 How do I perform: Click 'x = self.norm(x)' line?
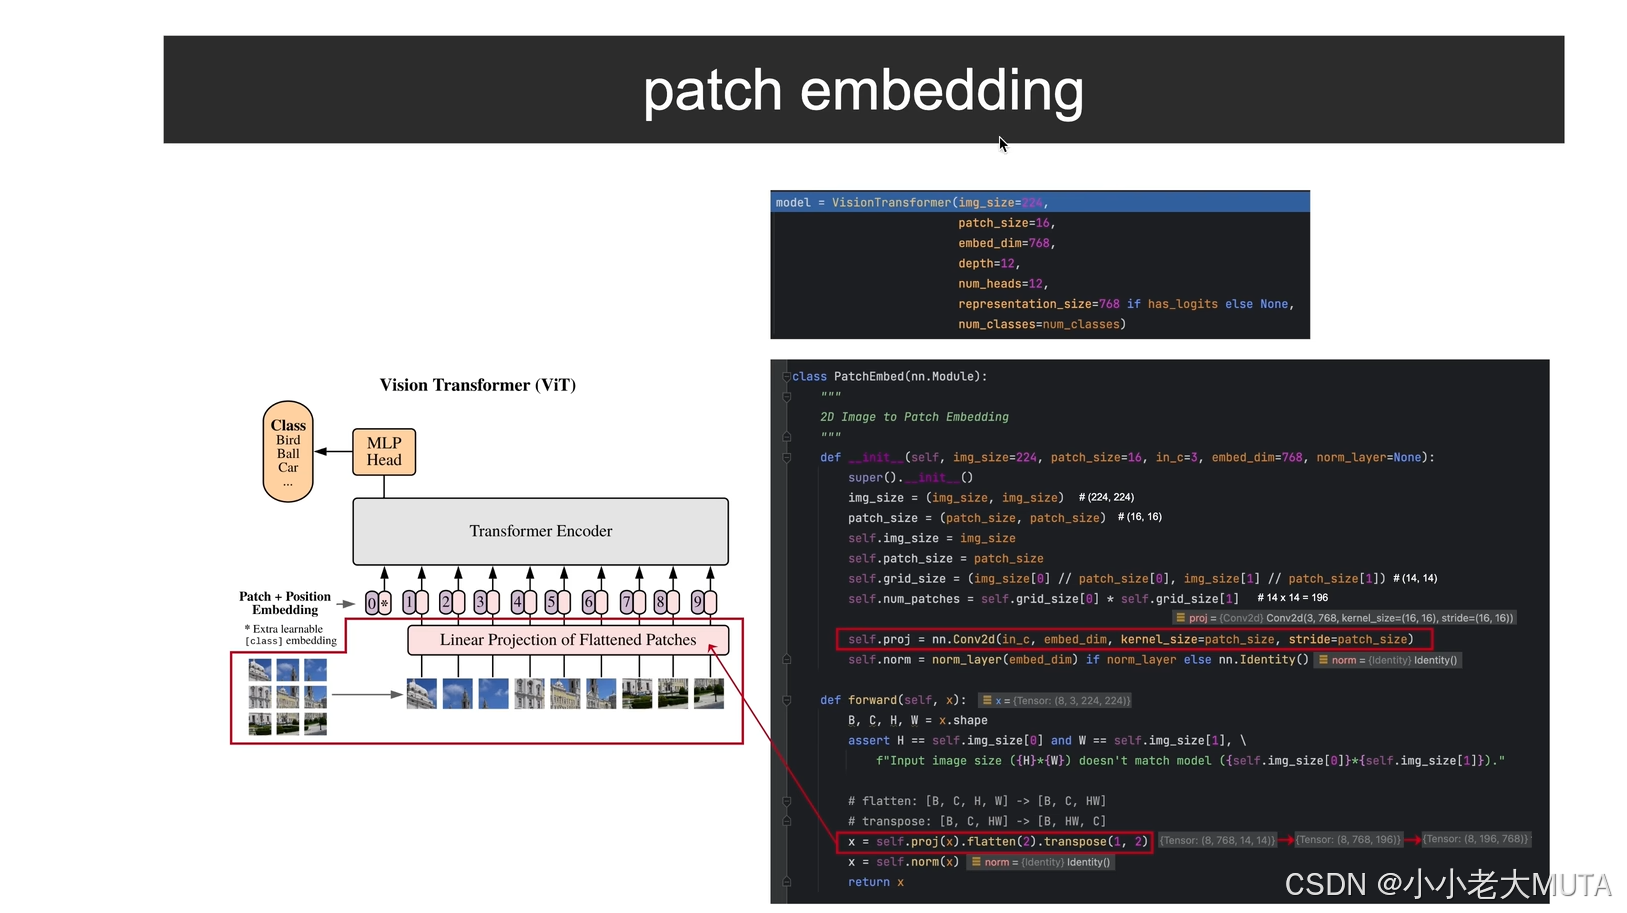click(903, 862)
